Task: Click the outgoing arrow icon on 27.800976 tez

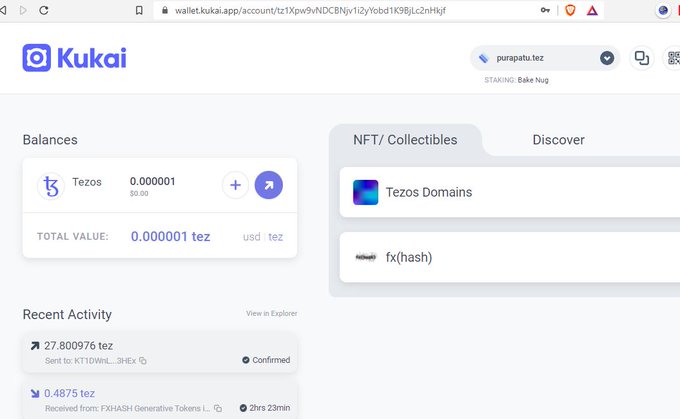Action: click(x=35, y=346)
